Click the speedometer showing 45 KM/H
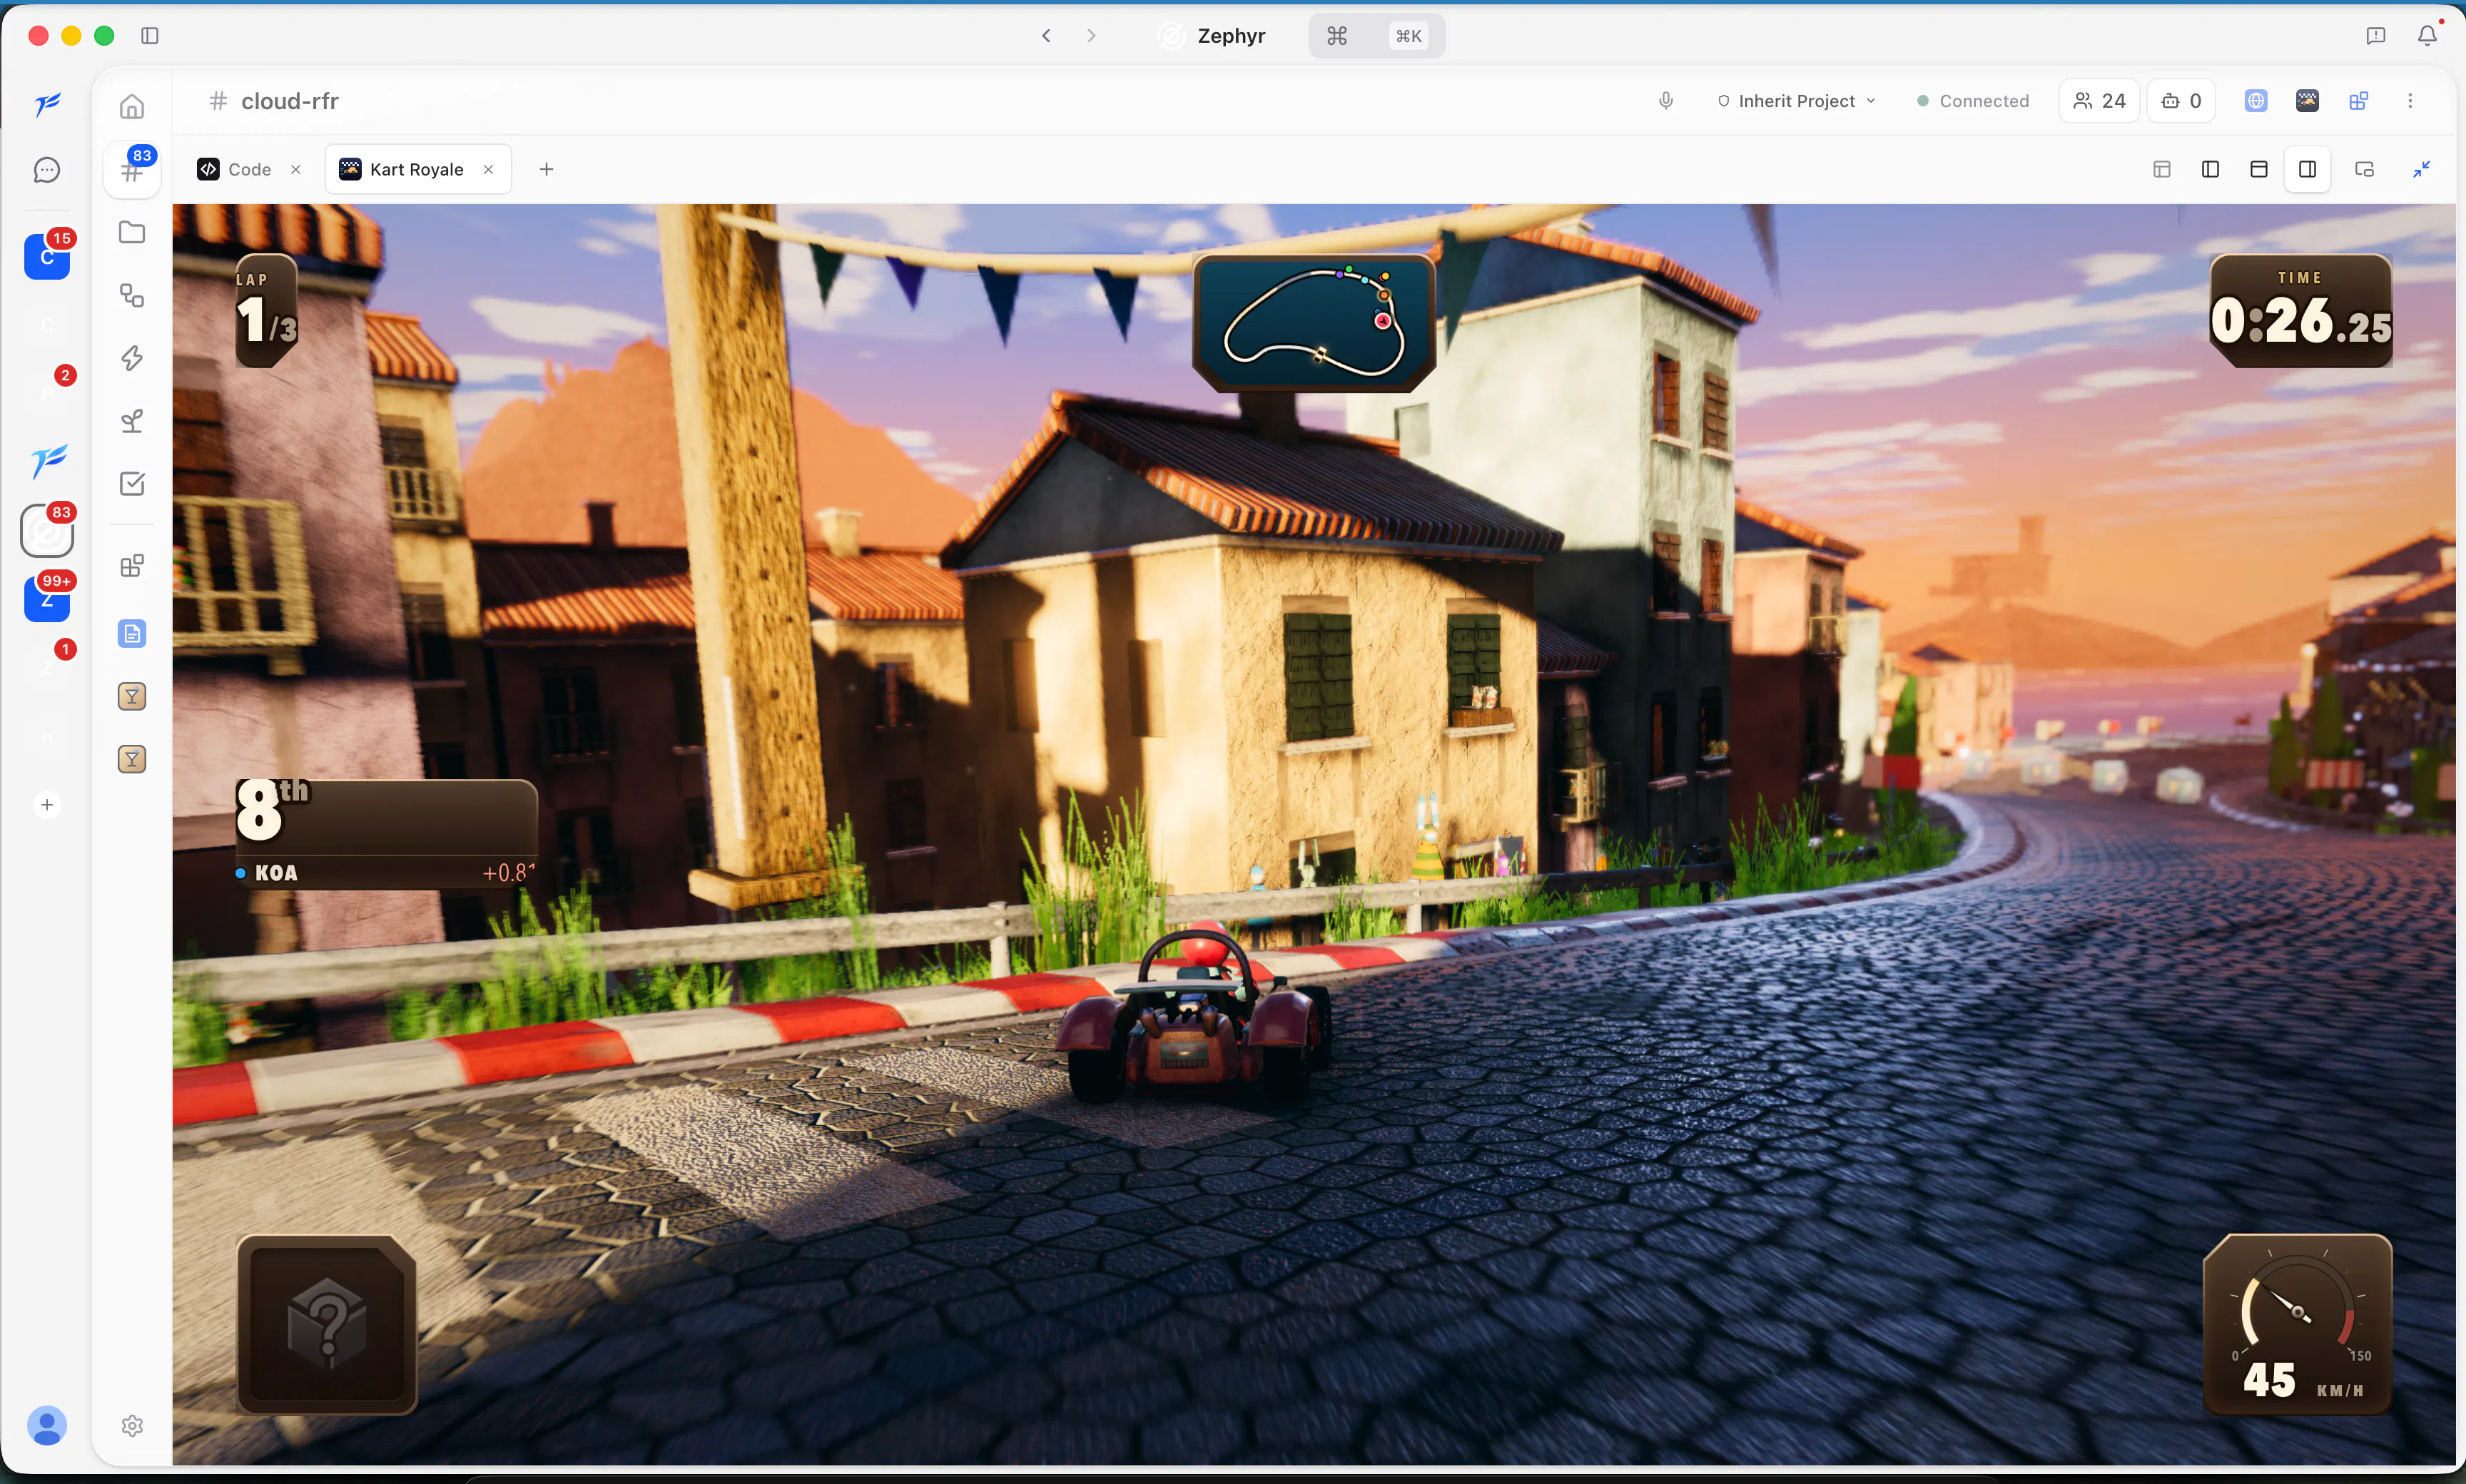The image size is (2466, 1484). 2298,1325
